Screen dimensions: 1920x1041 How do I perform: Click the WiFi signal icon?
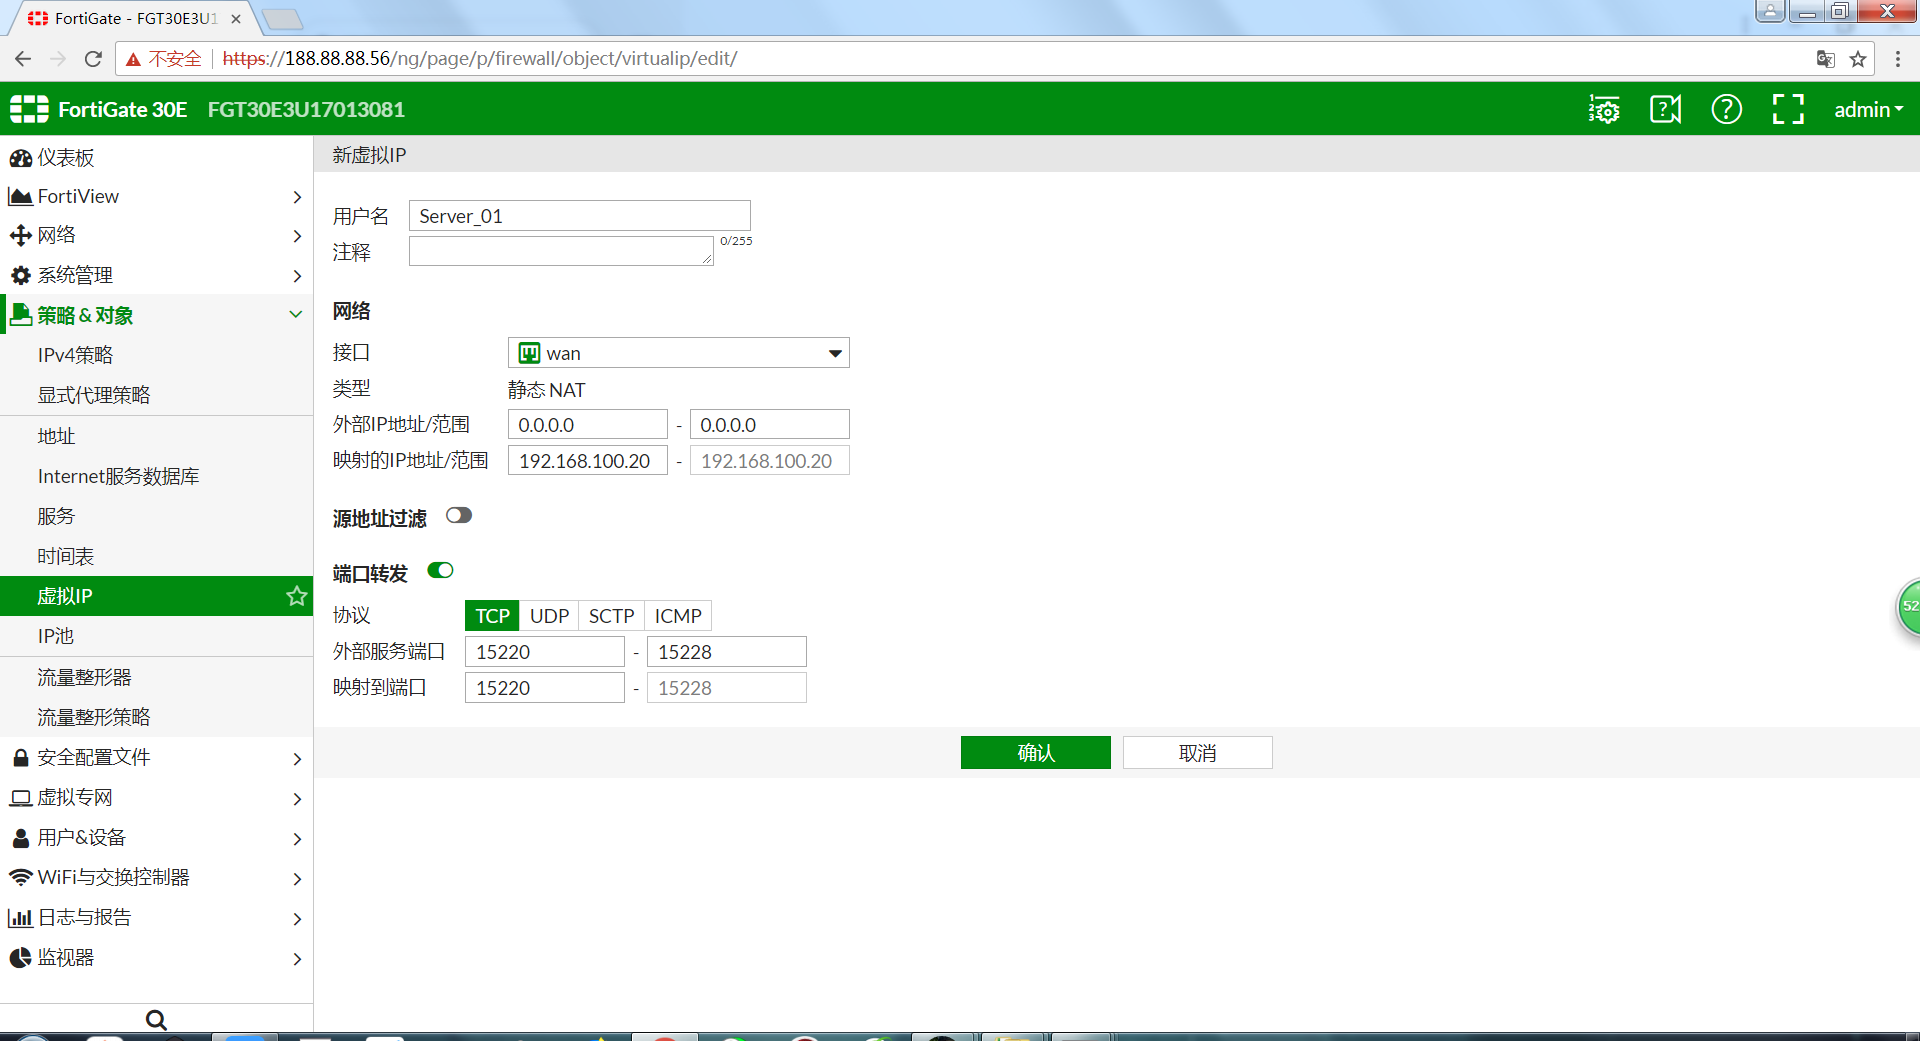point(20,877)
